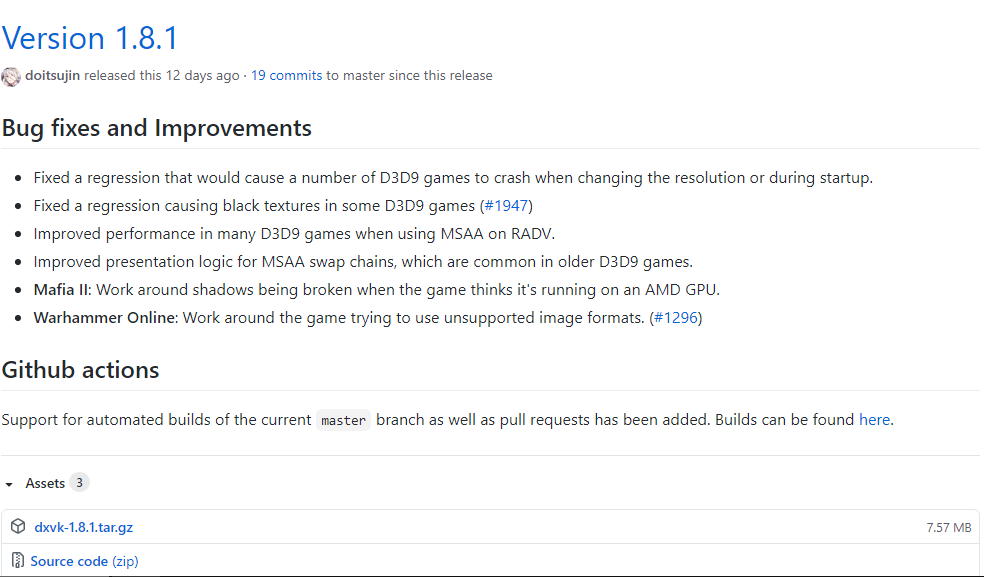Open the Version 1.8.1 release title
This screenshot has height=577, width=984.
90,38
